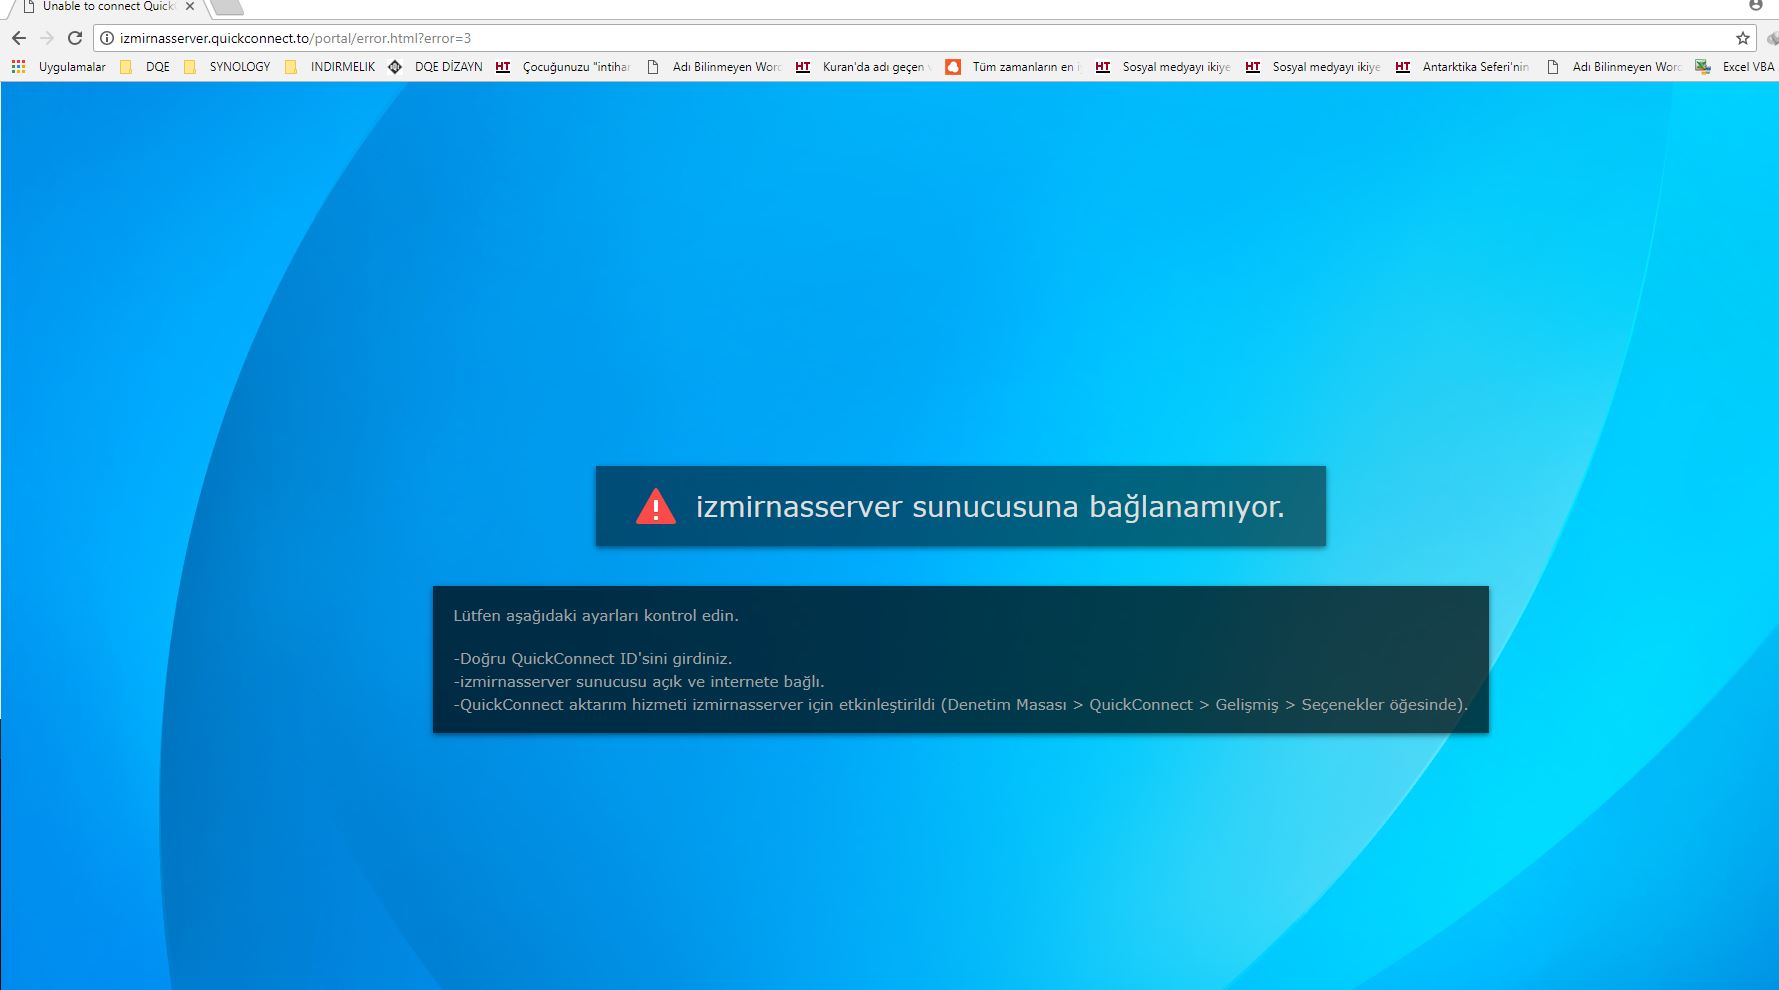Viewport: 1779px width, 990px height.
Task: Click the Forward navigation arrow
Action: (47, 38)
